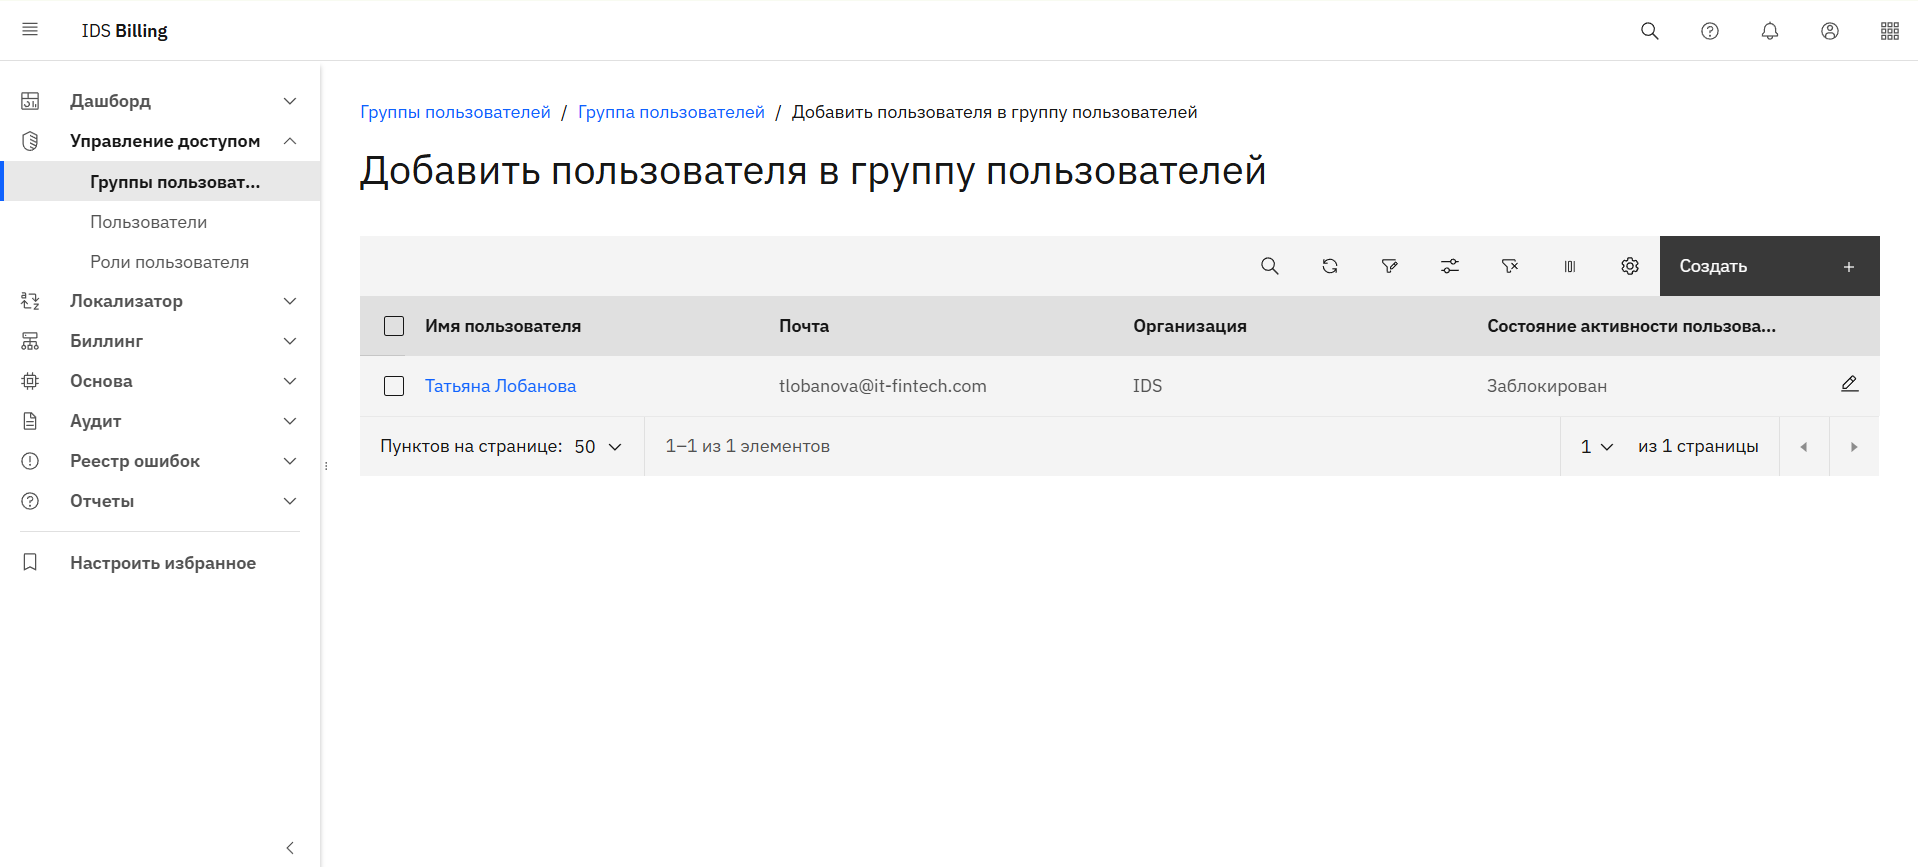Open the user profile avatar icon

[x=1829, y=31]
